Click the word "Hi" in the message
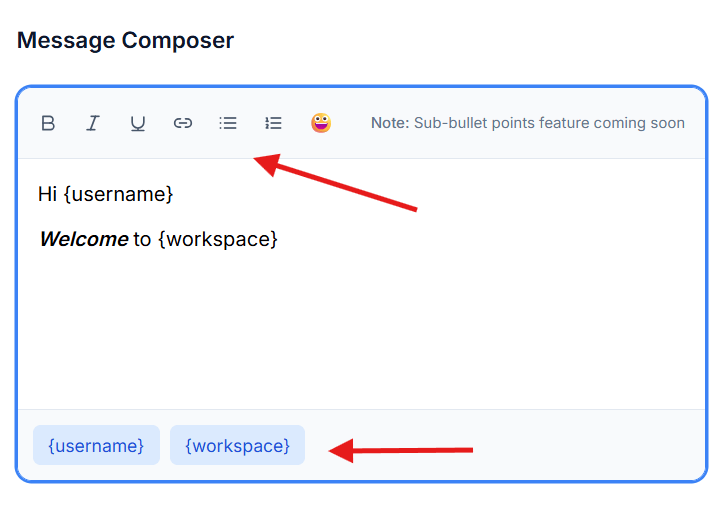 point(47,194)
